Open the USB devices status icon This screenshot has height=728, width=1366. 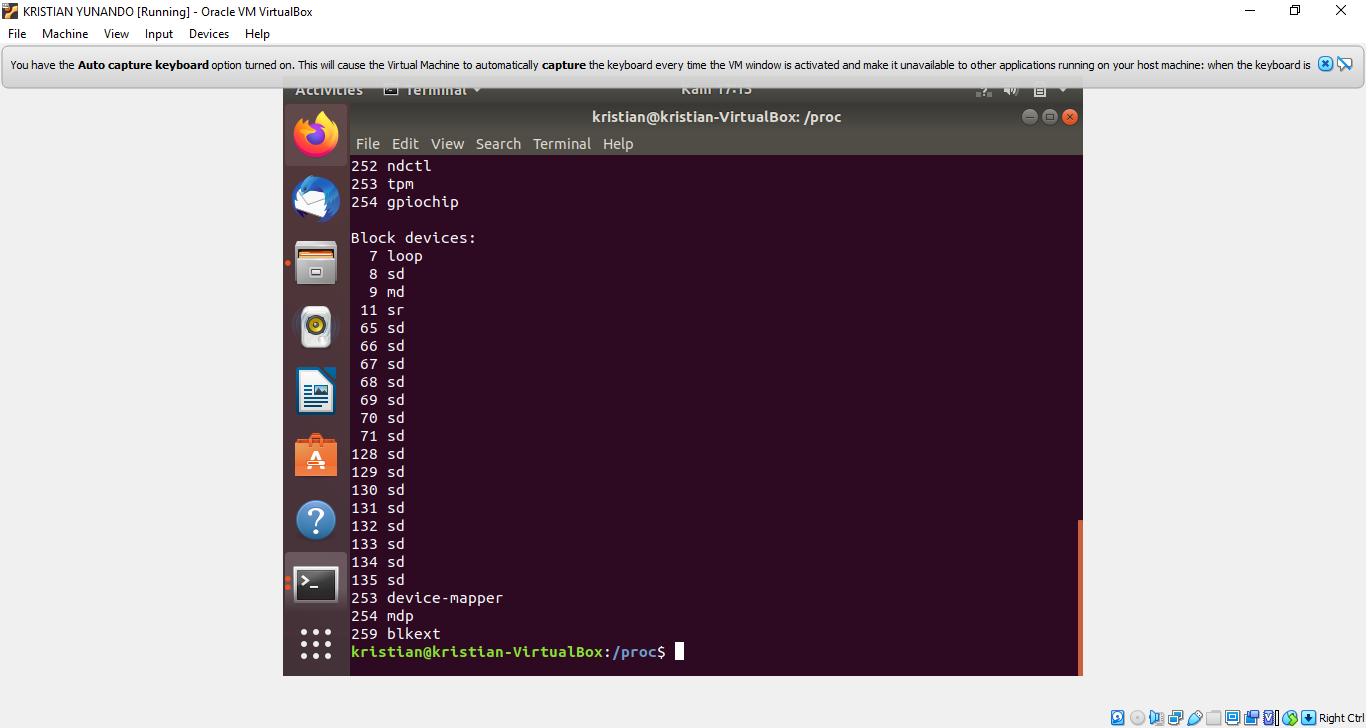coord(1194,718)
